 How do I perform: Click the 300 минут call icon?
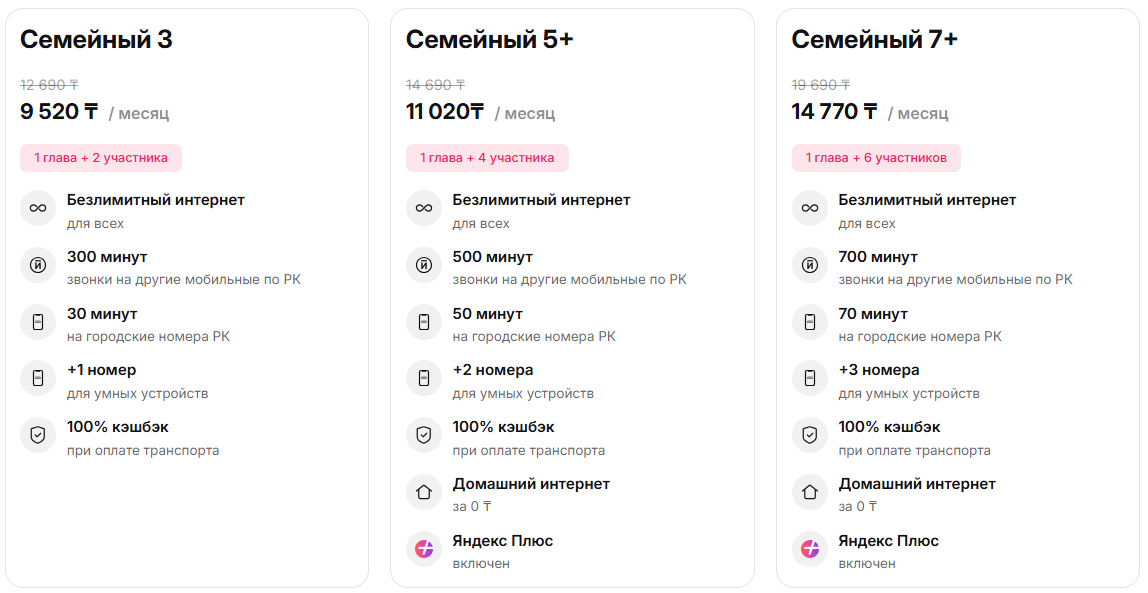click(x=38, y=265)
